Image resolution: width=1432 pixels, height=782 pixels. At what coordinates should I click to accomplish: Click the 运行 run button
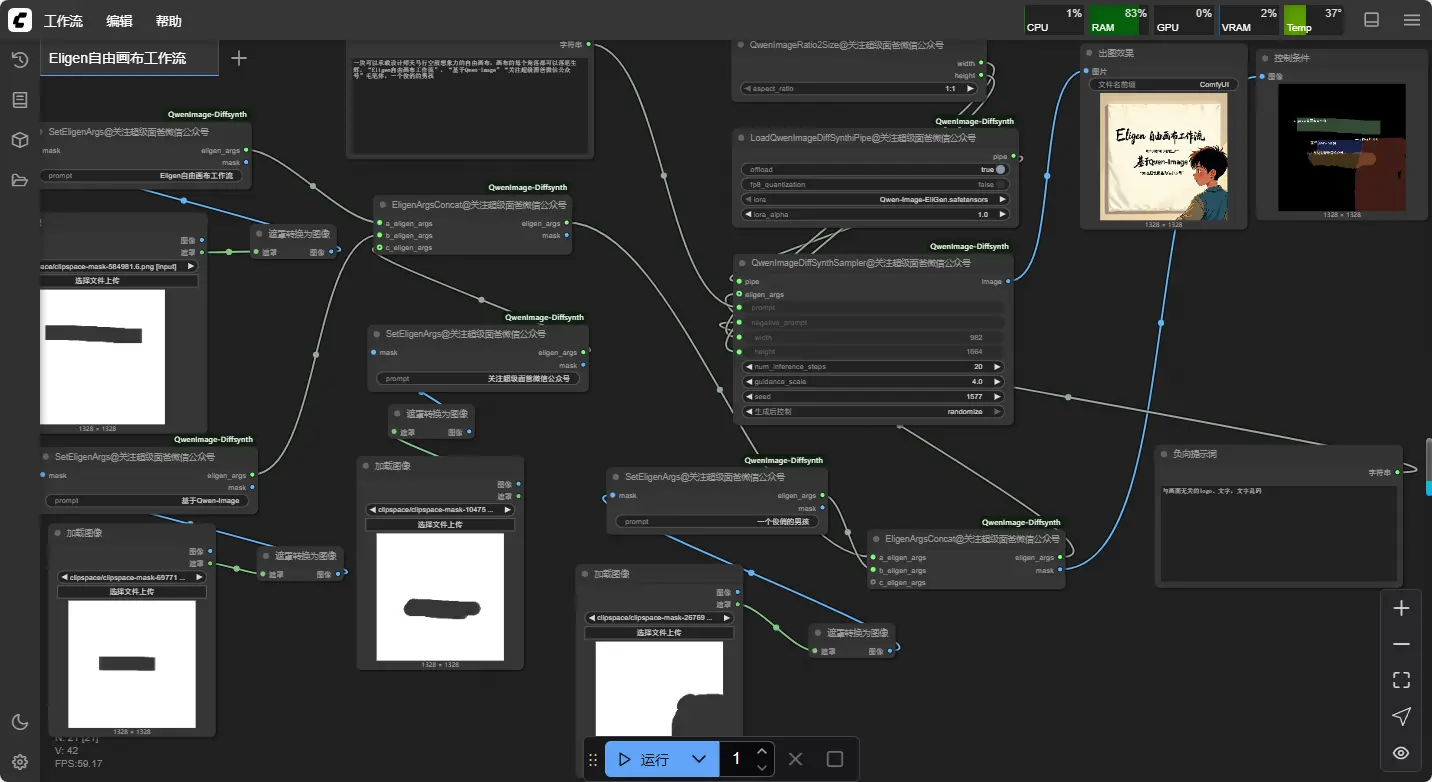pos(644,760)
